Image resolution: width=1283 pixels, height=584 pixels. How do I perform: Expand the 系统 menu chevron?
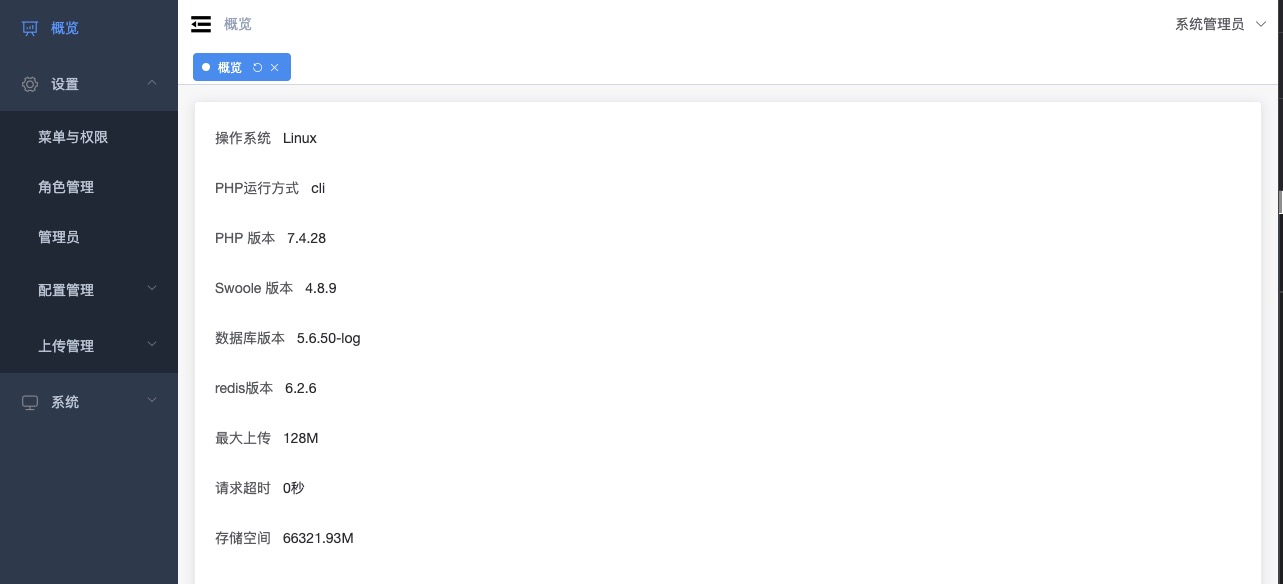click(152, 401)
